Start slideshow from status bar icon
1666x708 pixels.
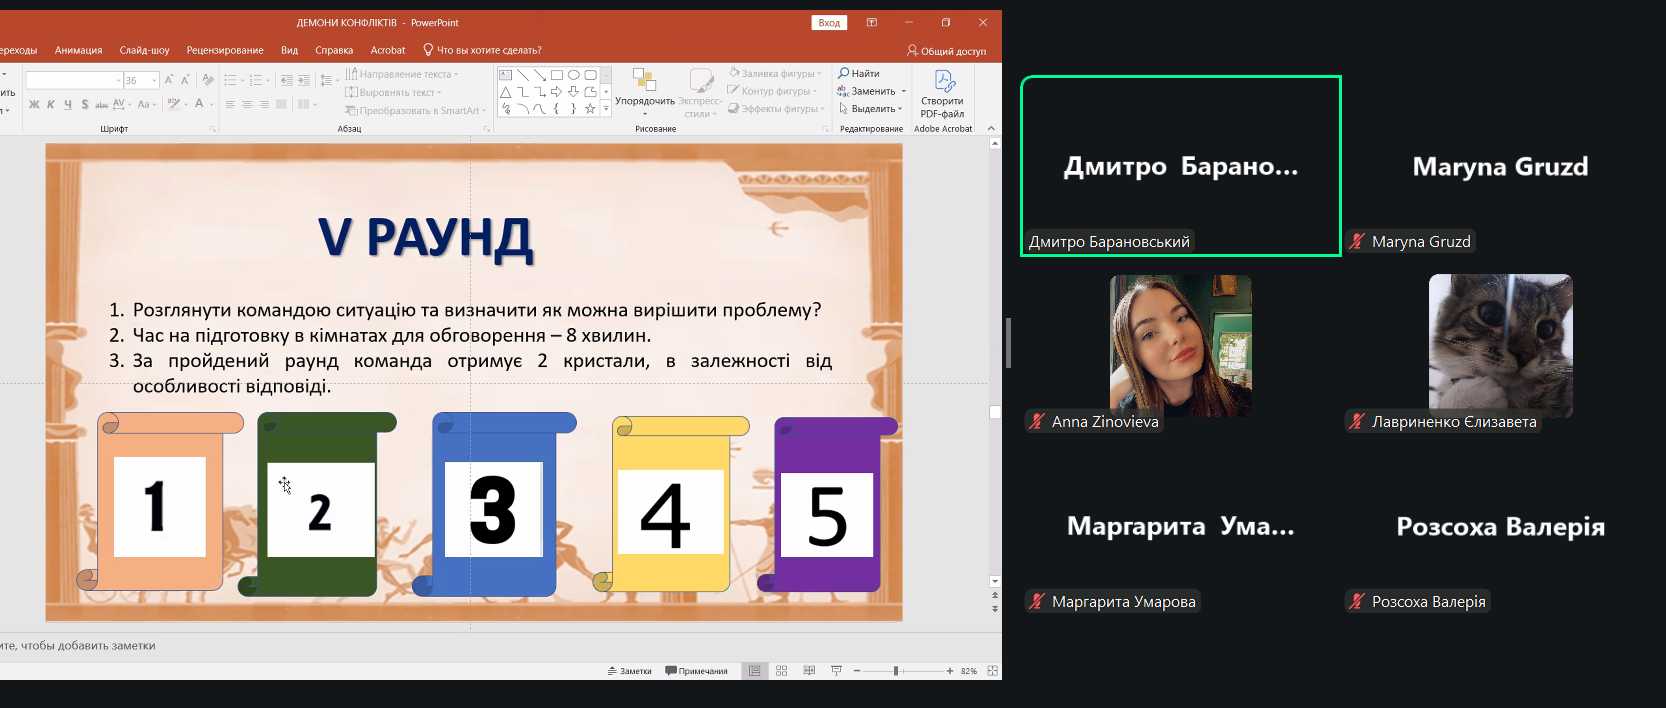(x=836, y=671)
